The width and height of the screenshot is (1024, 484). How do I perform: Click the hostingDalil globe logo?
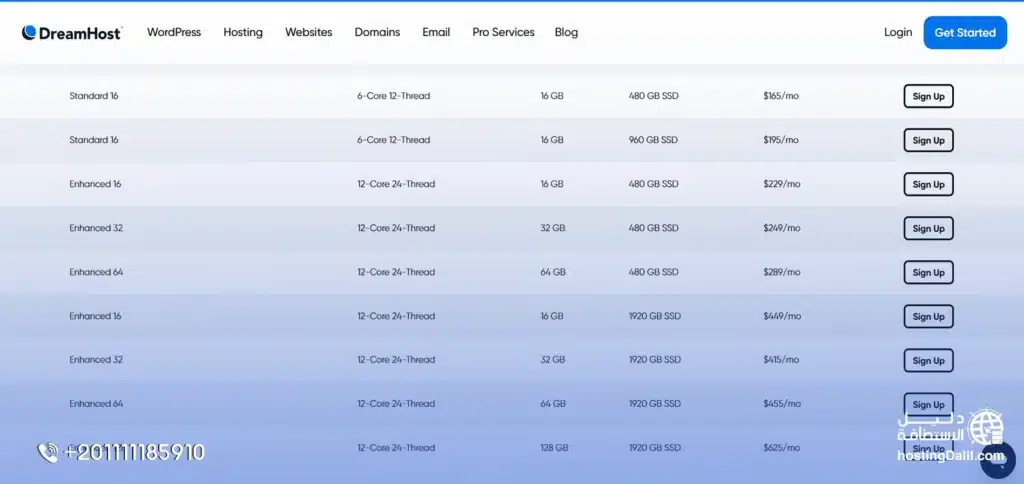click(x=987, y=426)
